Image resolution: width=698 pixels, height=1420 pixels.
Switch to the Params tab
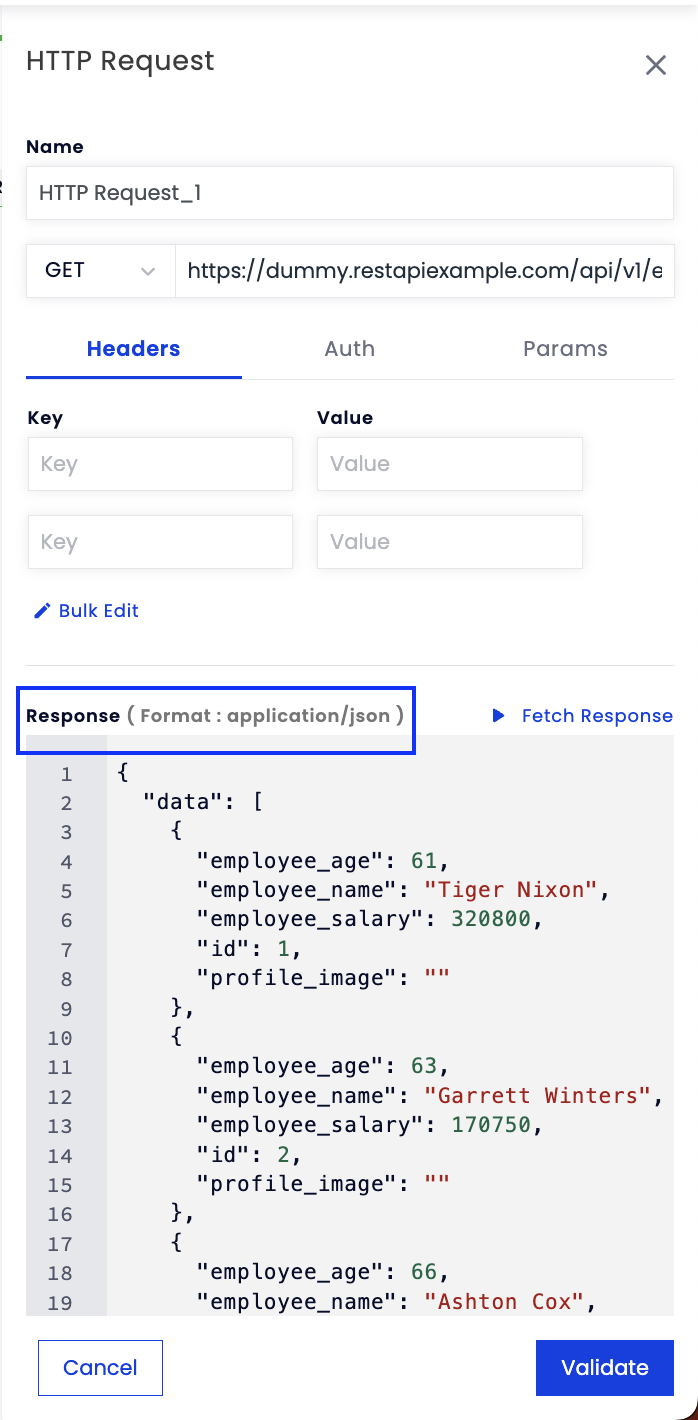(565, 349)
